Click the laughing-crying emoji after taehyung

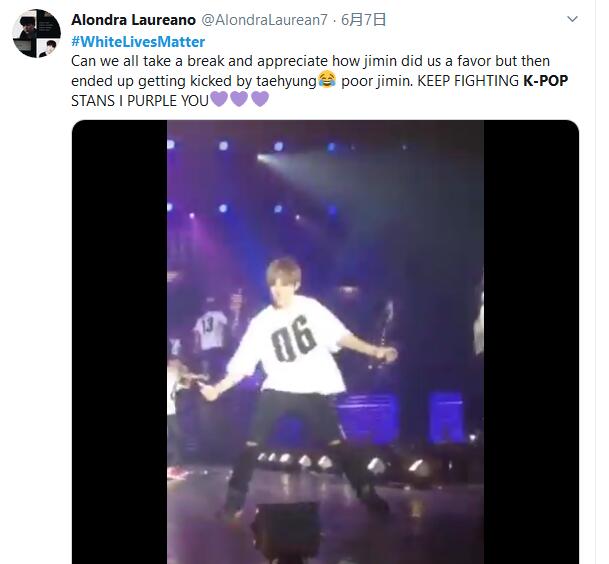pyautogui.click(x=326, y=81)
